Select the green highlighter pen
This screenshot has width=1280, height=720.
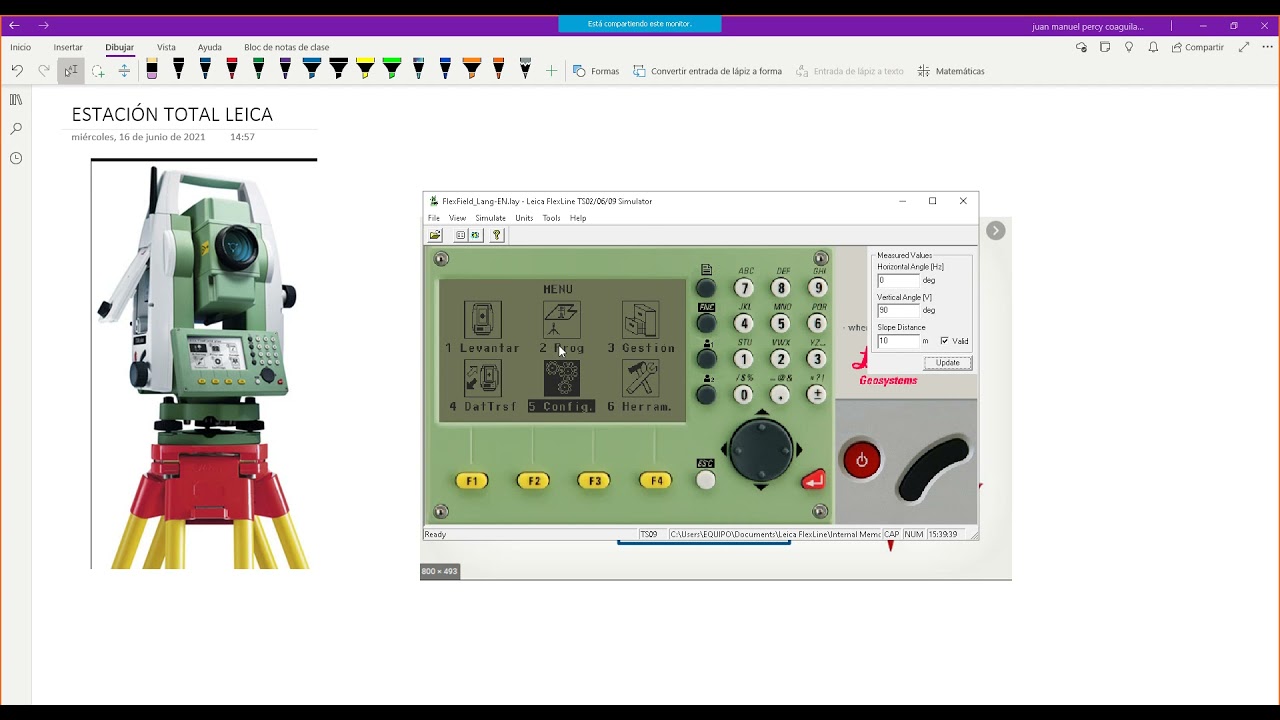(x=392, y=69)
